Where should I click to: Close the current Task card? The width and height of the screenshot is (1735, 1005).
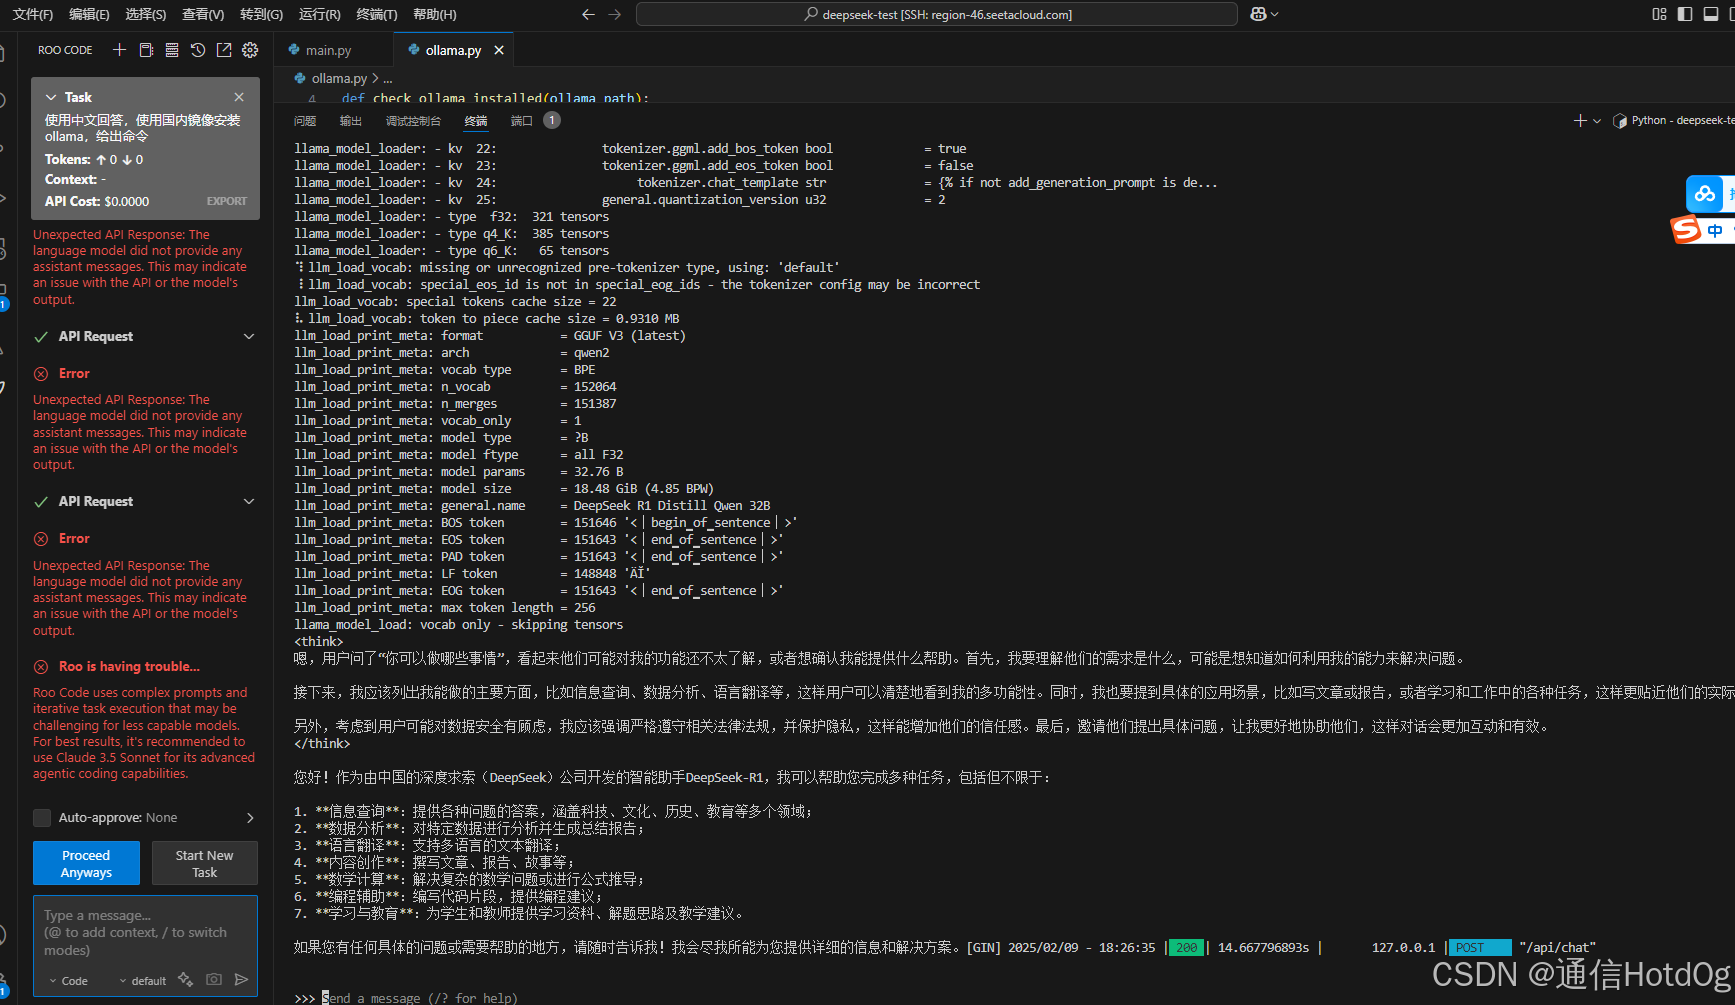(x=239, y=97)
